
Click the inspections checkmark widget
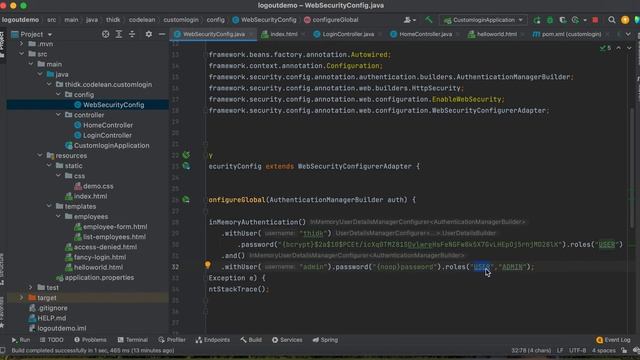605,48
